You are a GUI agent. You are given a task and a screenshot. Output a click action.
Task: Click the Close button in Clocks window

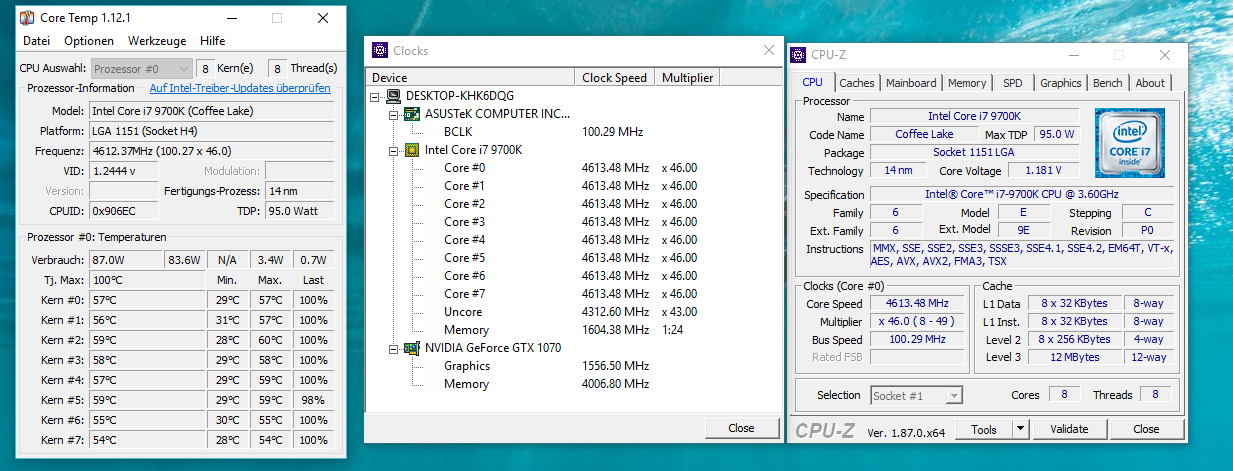tap(741, 428)
